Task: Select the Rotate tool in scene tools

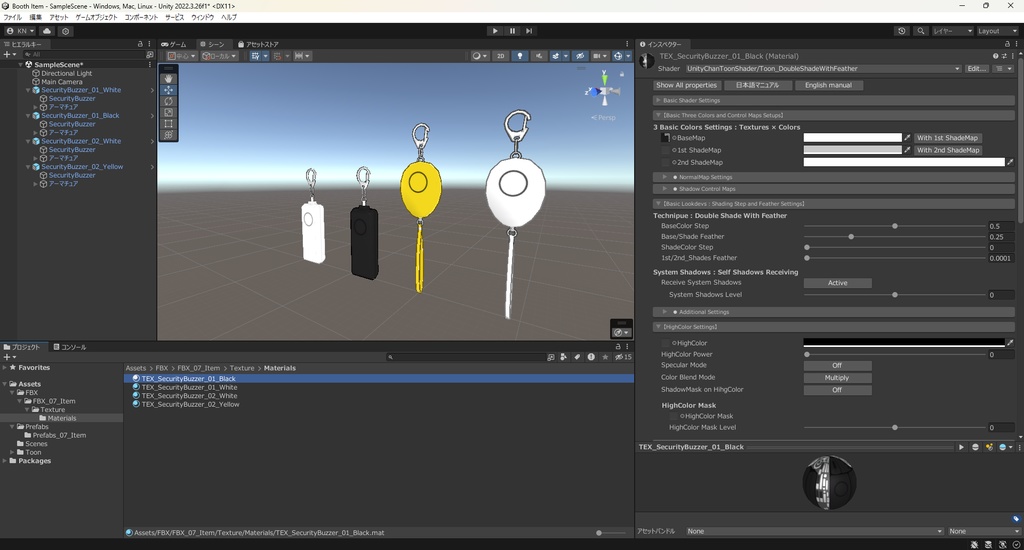Action: coord(169,101)
